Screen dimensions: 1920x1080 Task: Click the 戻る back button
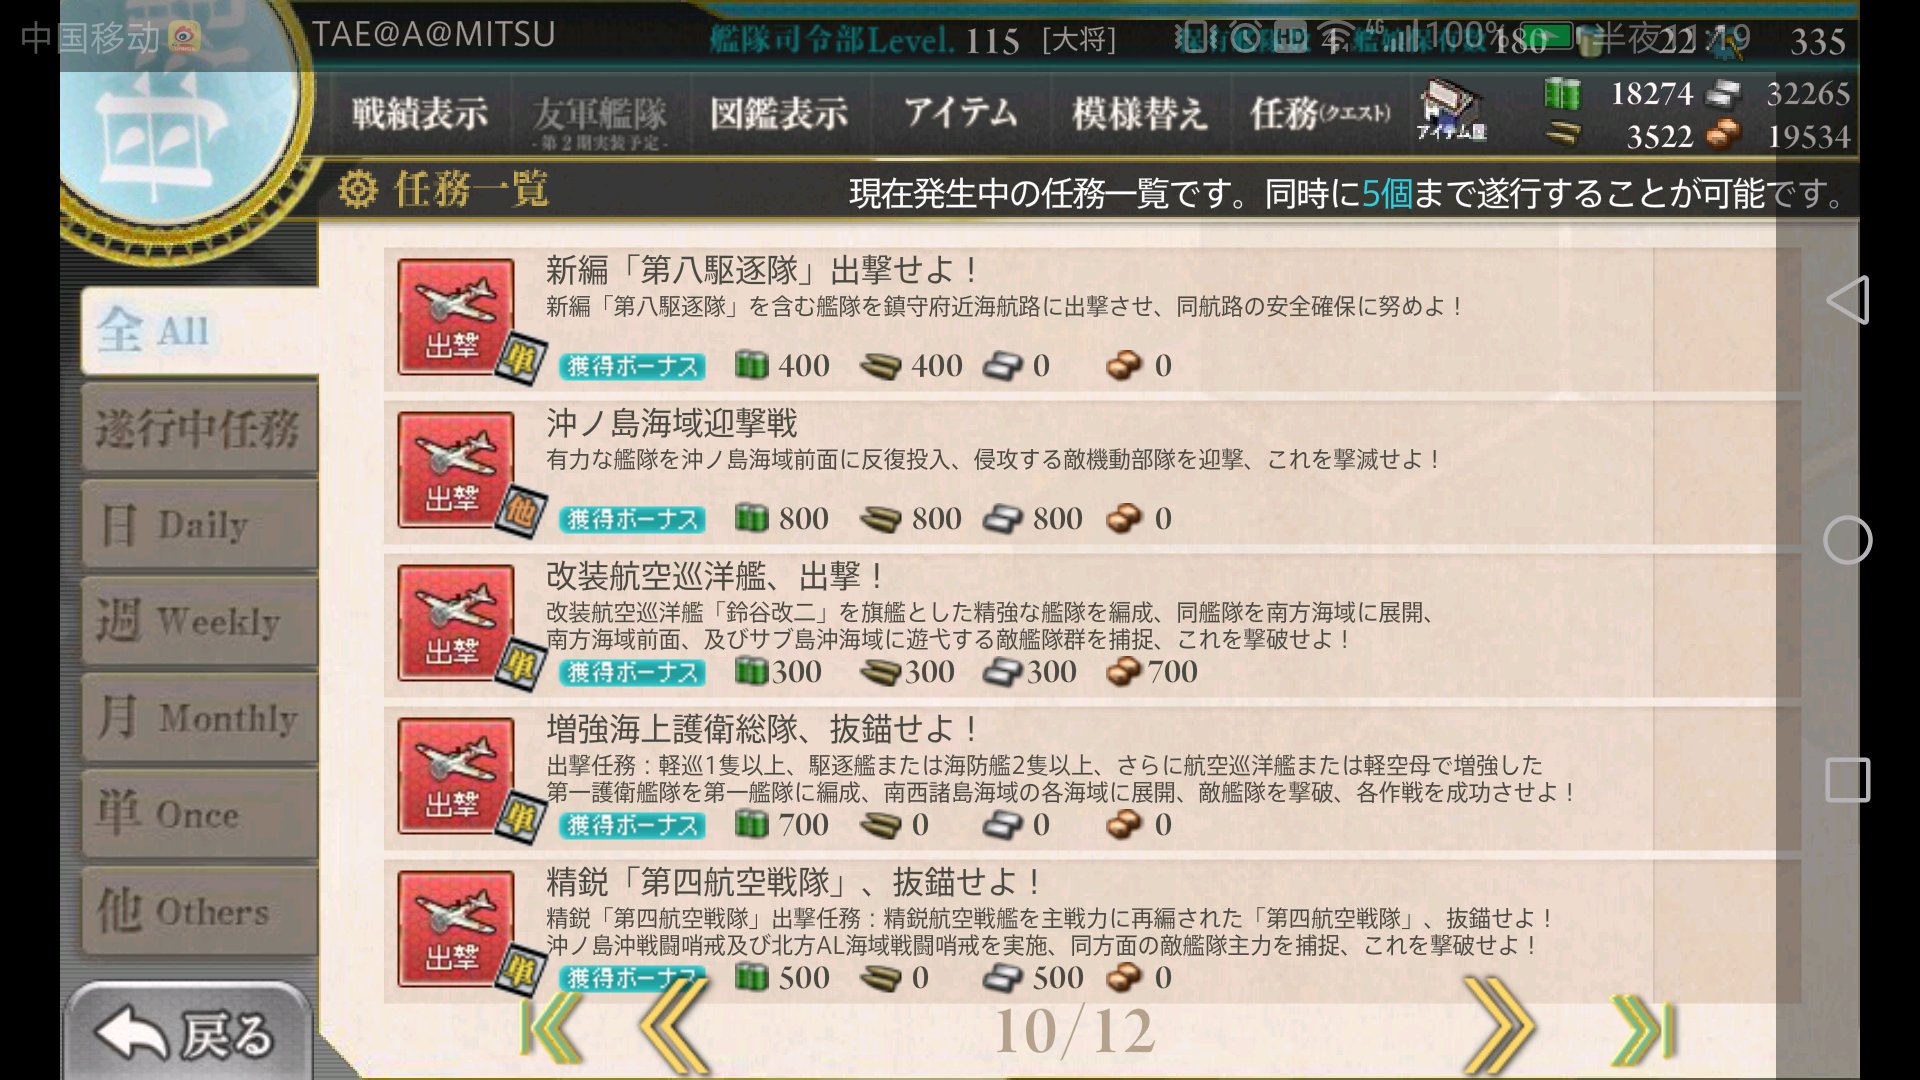tap(188, 1032)
